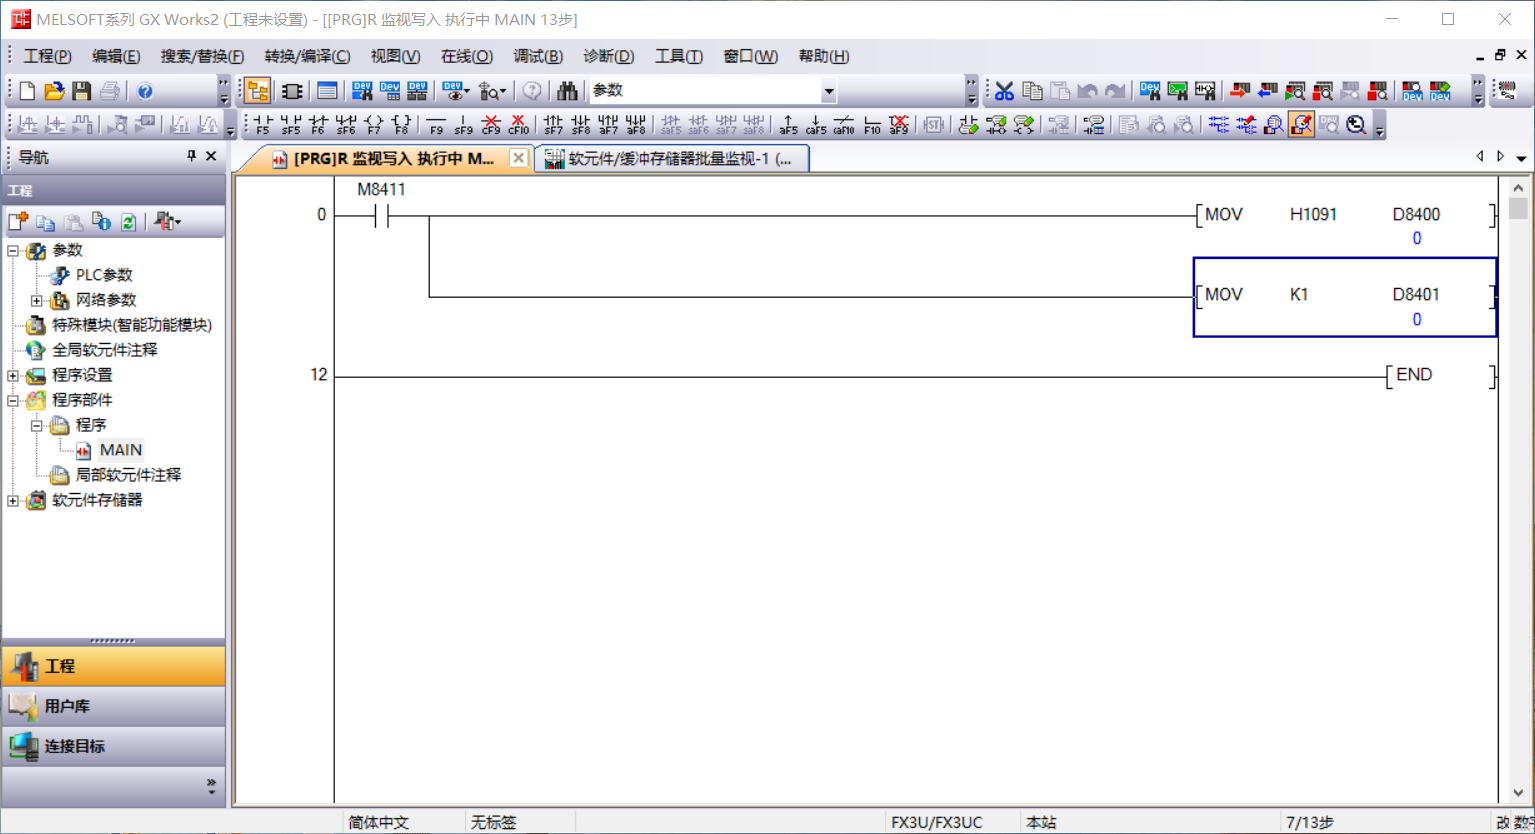Screen dimensions: 1535x834
Task: Click the 连接目标 panel button
Action: (x=113, y=746)
